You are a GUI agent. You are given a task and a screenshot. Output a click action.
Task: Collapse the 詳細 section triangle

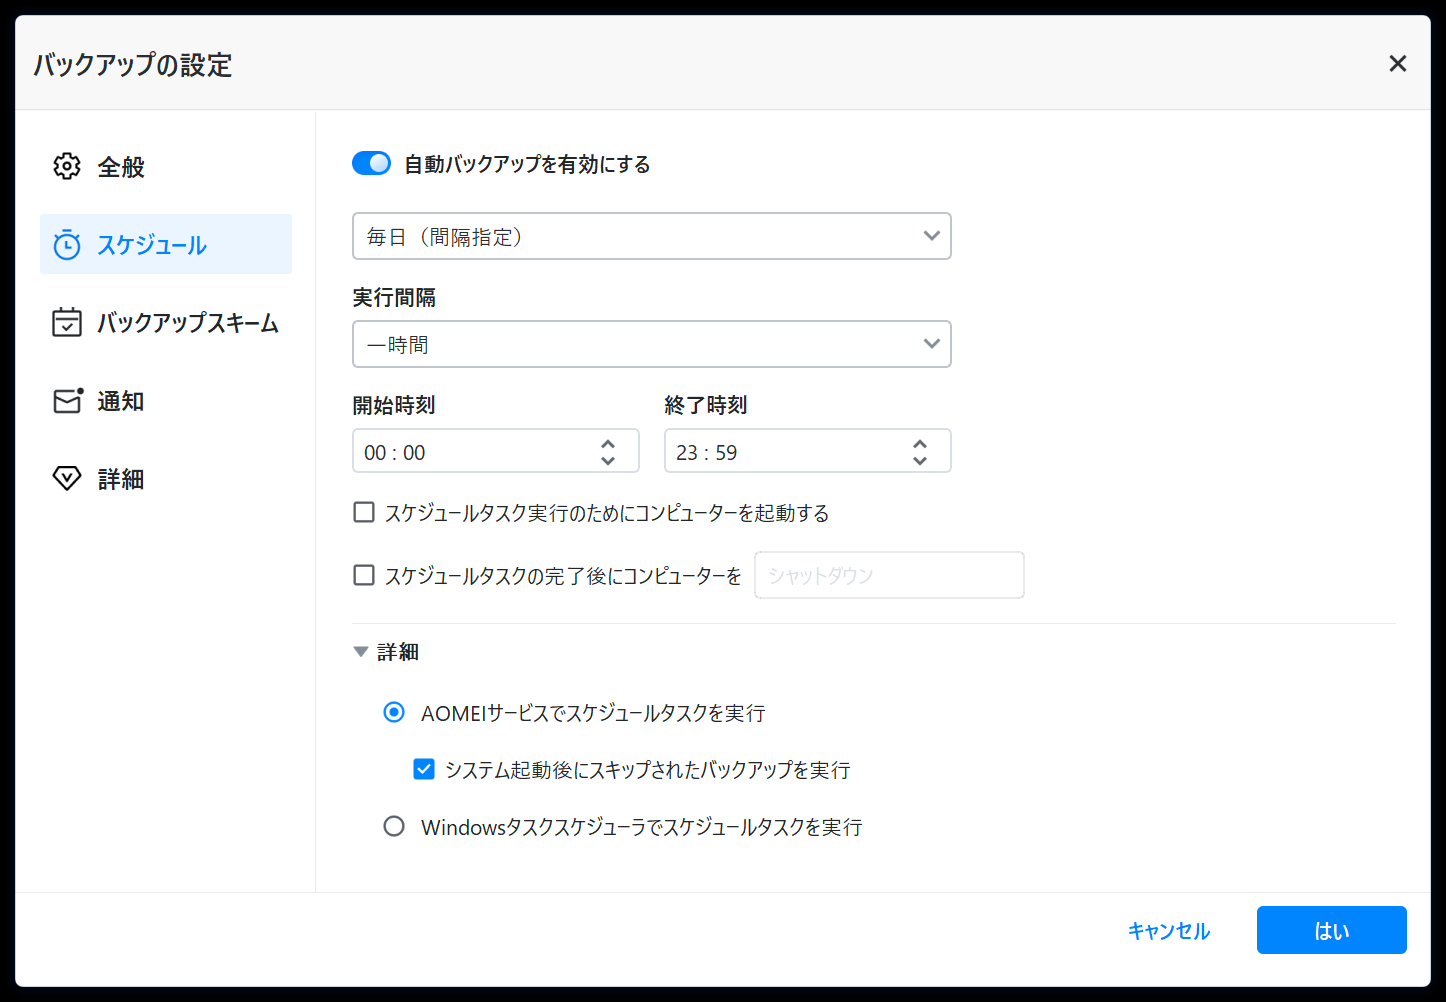point(361,652)
